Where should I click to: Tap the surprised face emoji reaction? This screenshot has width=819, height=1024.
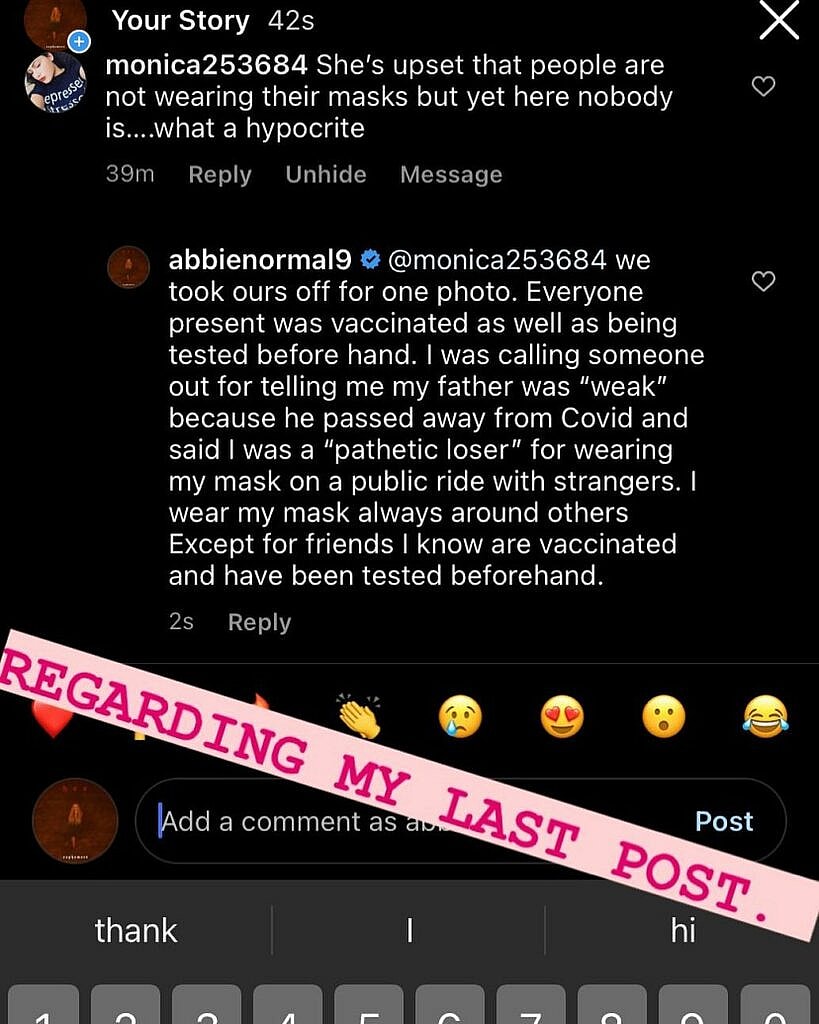point(664,717)
